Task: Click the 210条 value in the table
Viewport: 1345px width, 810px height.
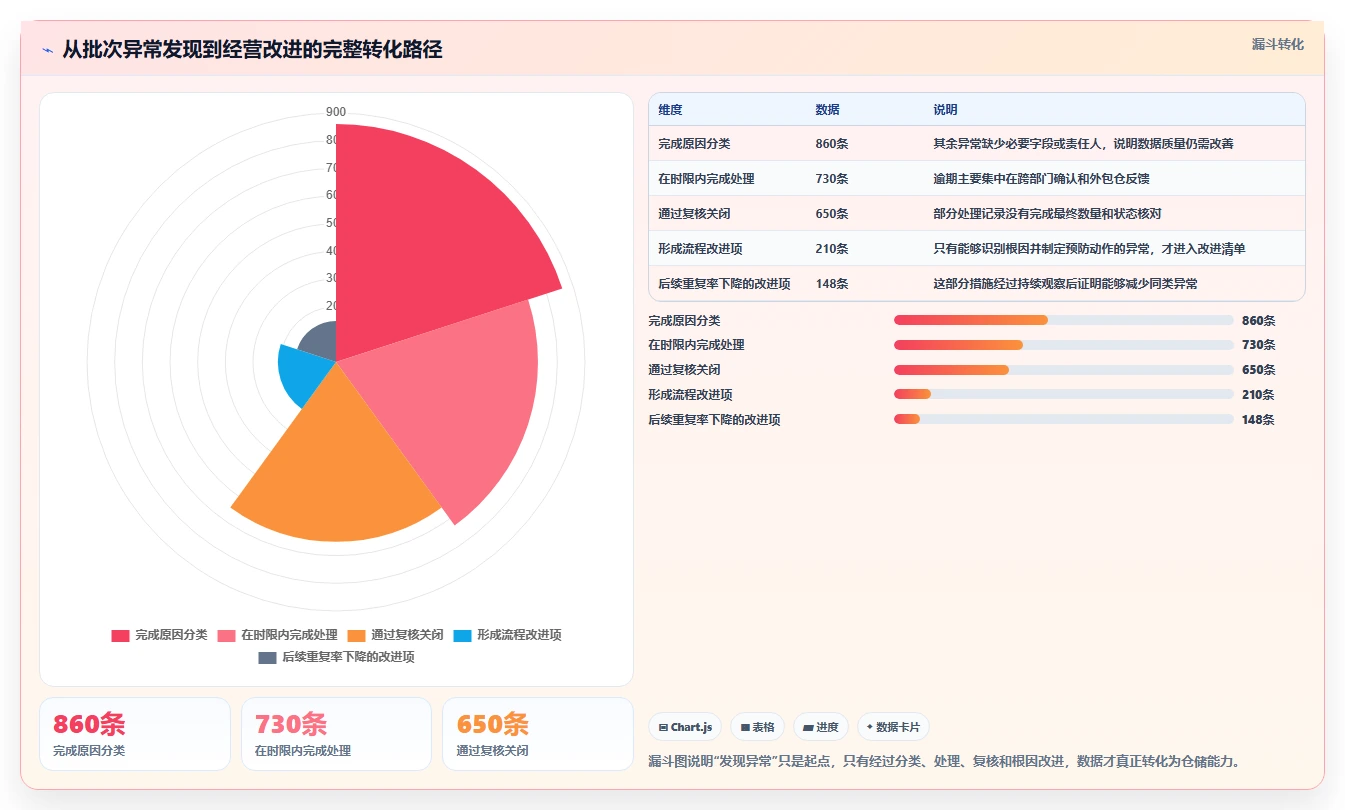Action: (832, 249)
